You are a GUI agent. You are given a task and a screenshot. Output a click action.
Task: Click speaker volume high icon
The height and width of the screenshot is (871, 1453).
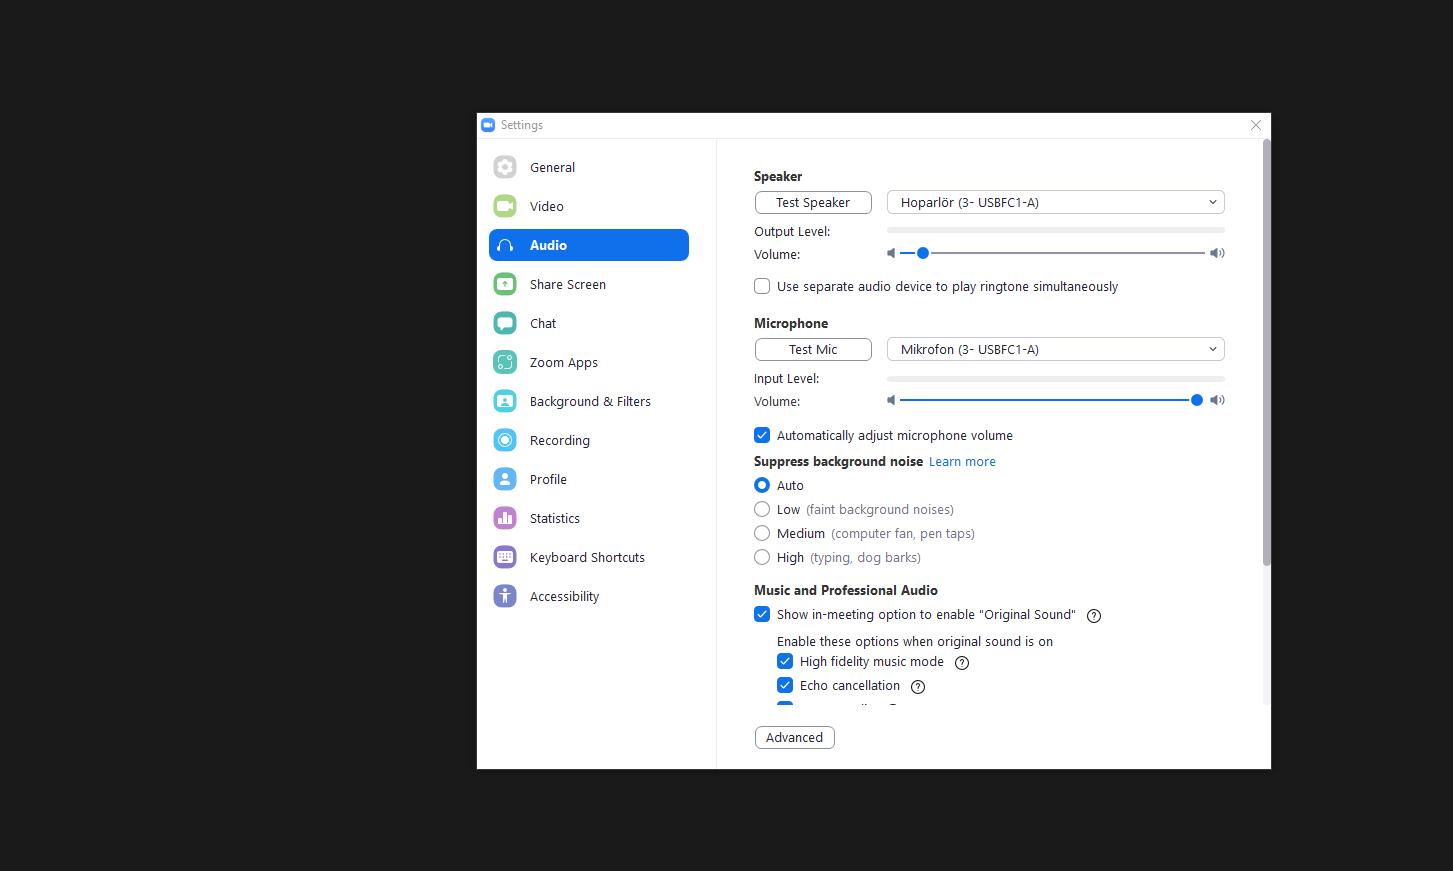1217,253
